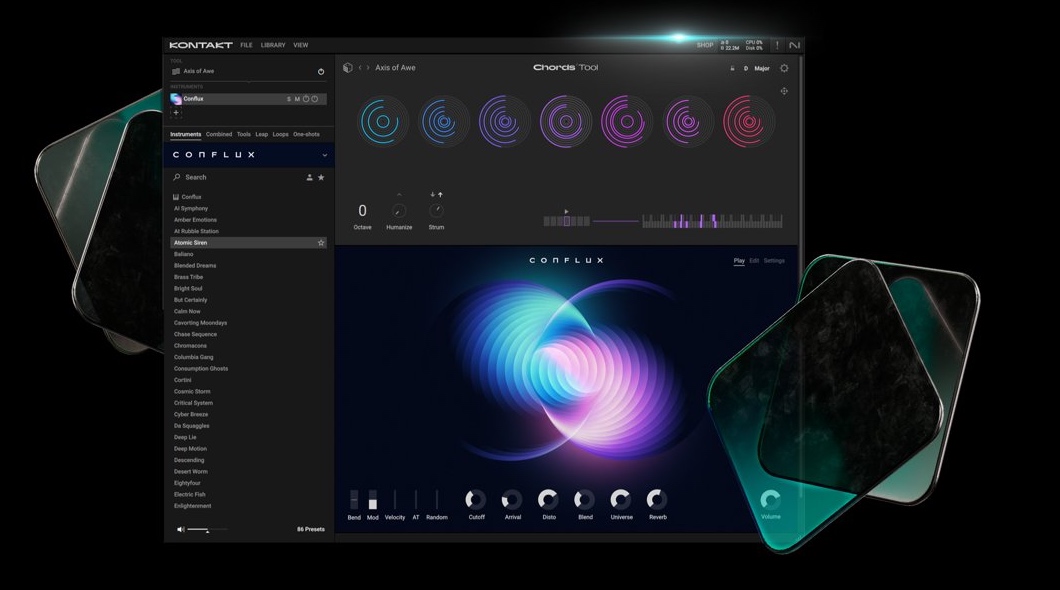Click the Bend wheel slider
1060x590 pixels.
coord(354,499)
